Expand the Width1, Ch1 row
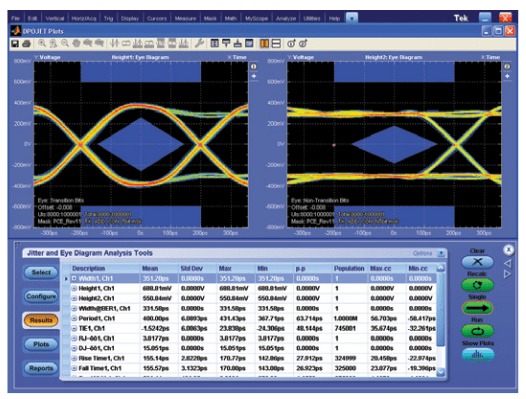 point(74,279)
